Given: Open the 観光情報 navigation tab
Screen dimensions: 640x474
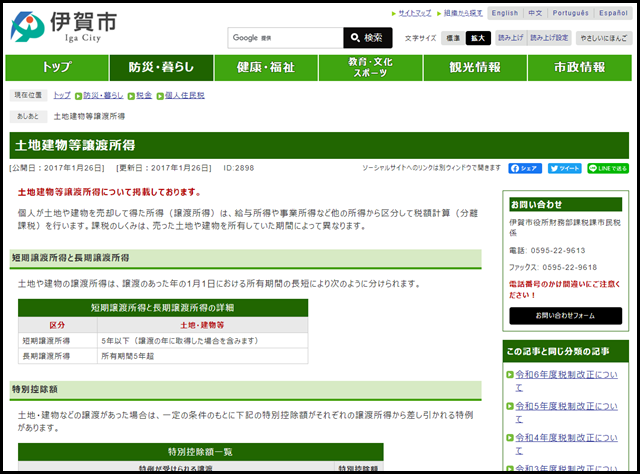Looking at the screenshot, I should (x=475, y=68).
